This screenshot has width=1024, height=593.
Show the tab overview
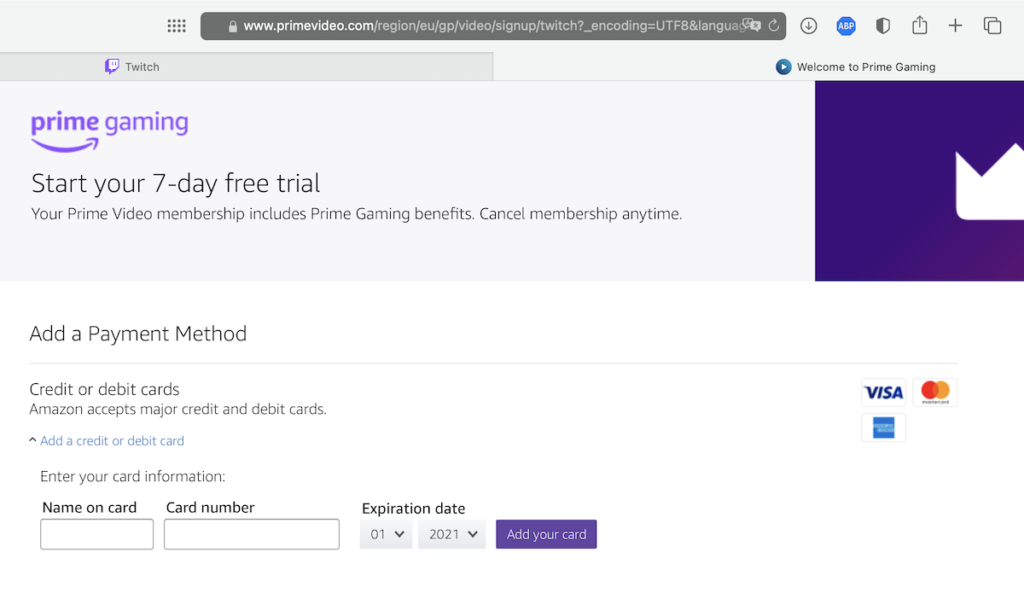coord(992,26)
